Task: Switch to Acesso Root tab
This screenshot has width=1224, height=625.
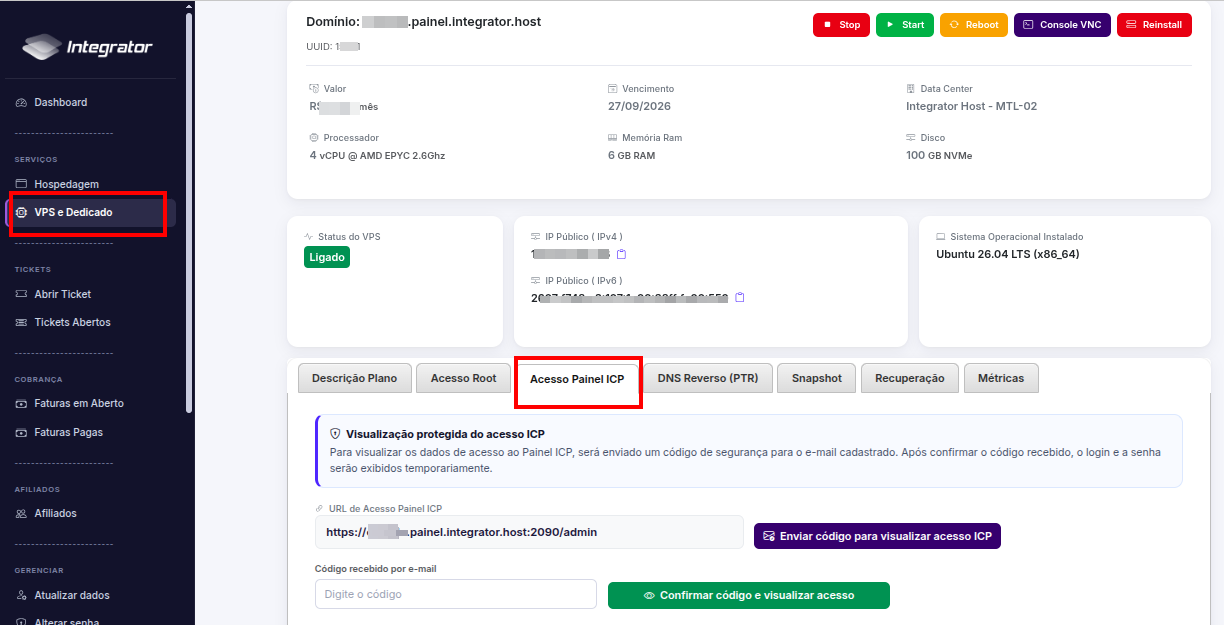Action: [463, 378]
